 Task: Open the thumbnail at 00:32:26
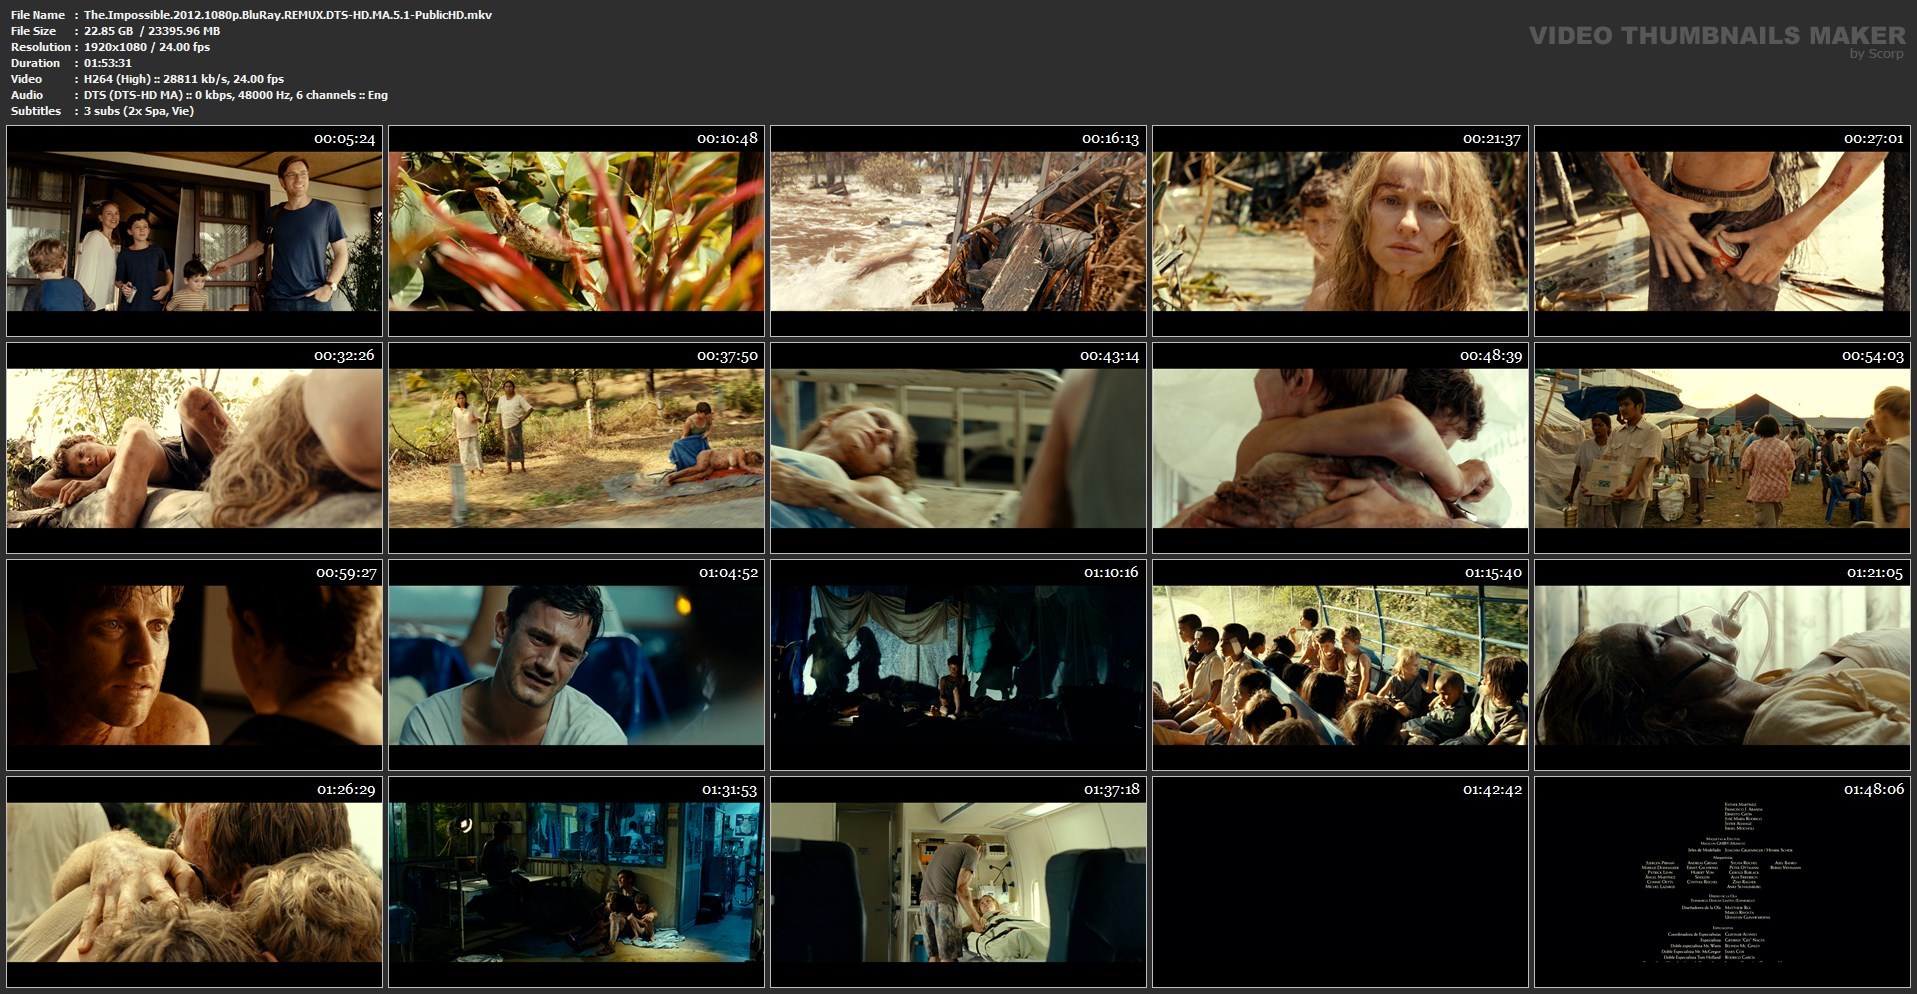[x=194, y=448]
